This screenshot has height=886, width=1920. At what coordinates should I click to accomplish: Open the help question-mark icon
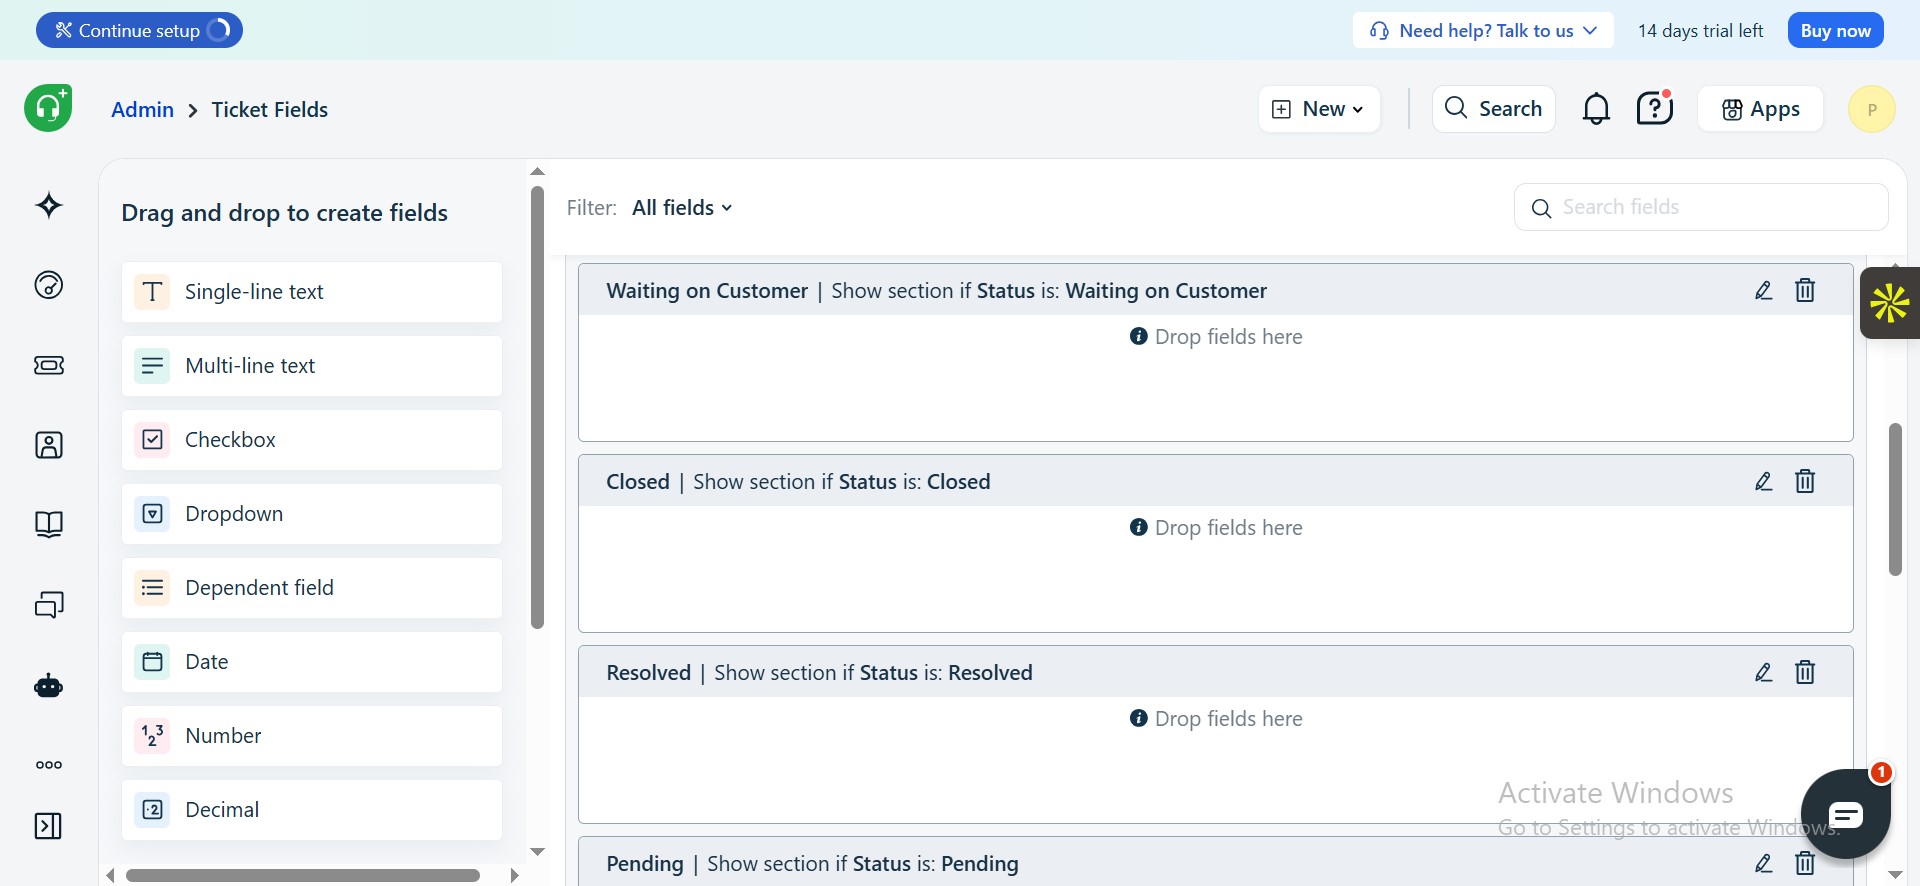click(x=1655, y=108)
